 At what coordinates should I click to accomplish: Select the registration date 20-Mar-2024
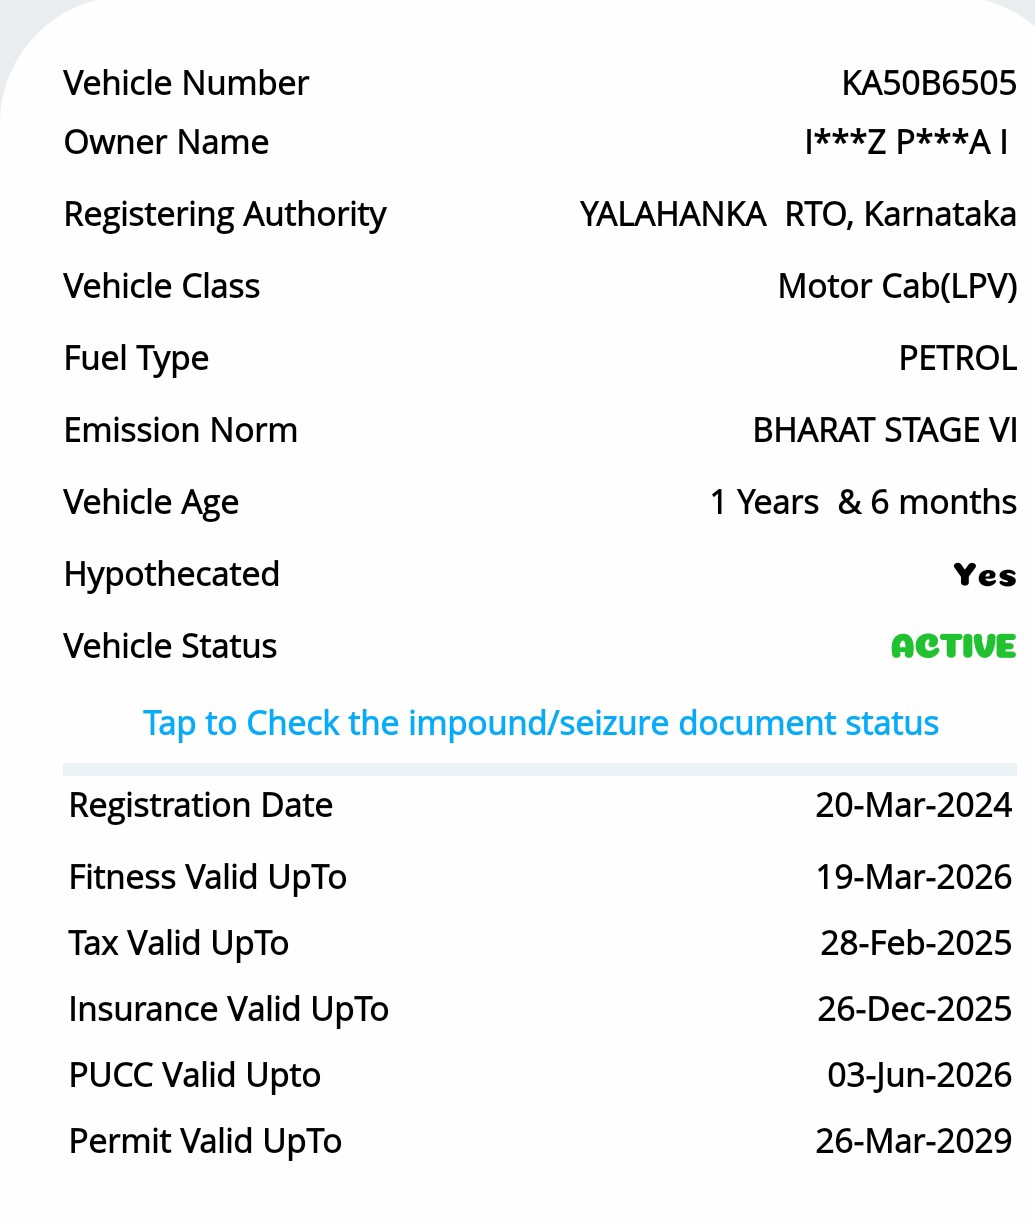[913, 806]
